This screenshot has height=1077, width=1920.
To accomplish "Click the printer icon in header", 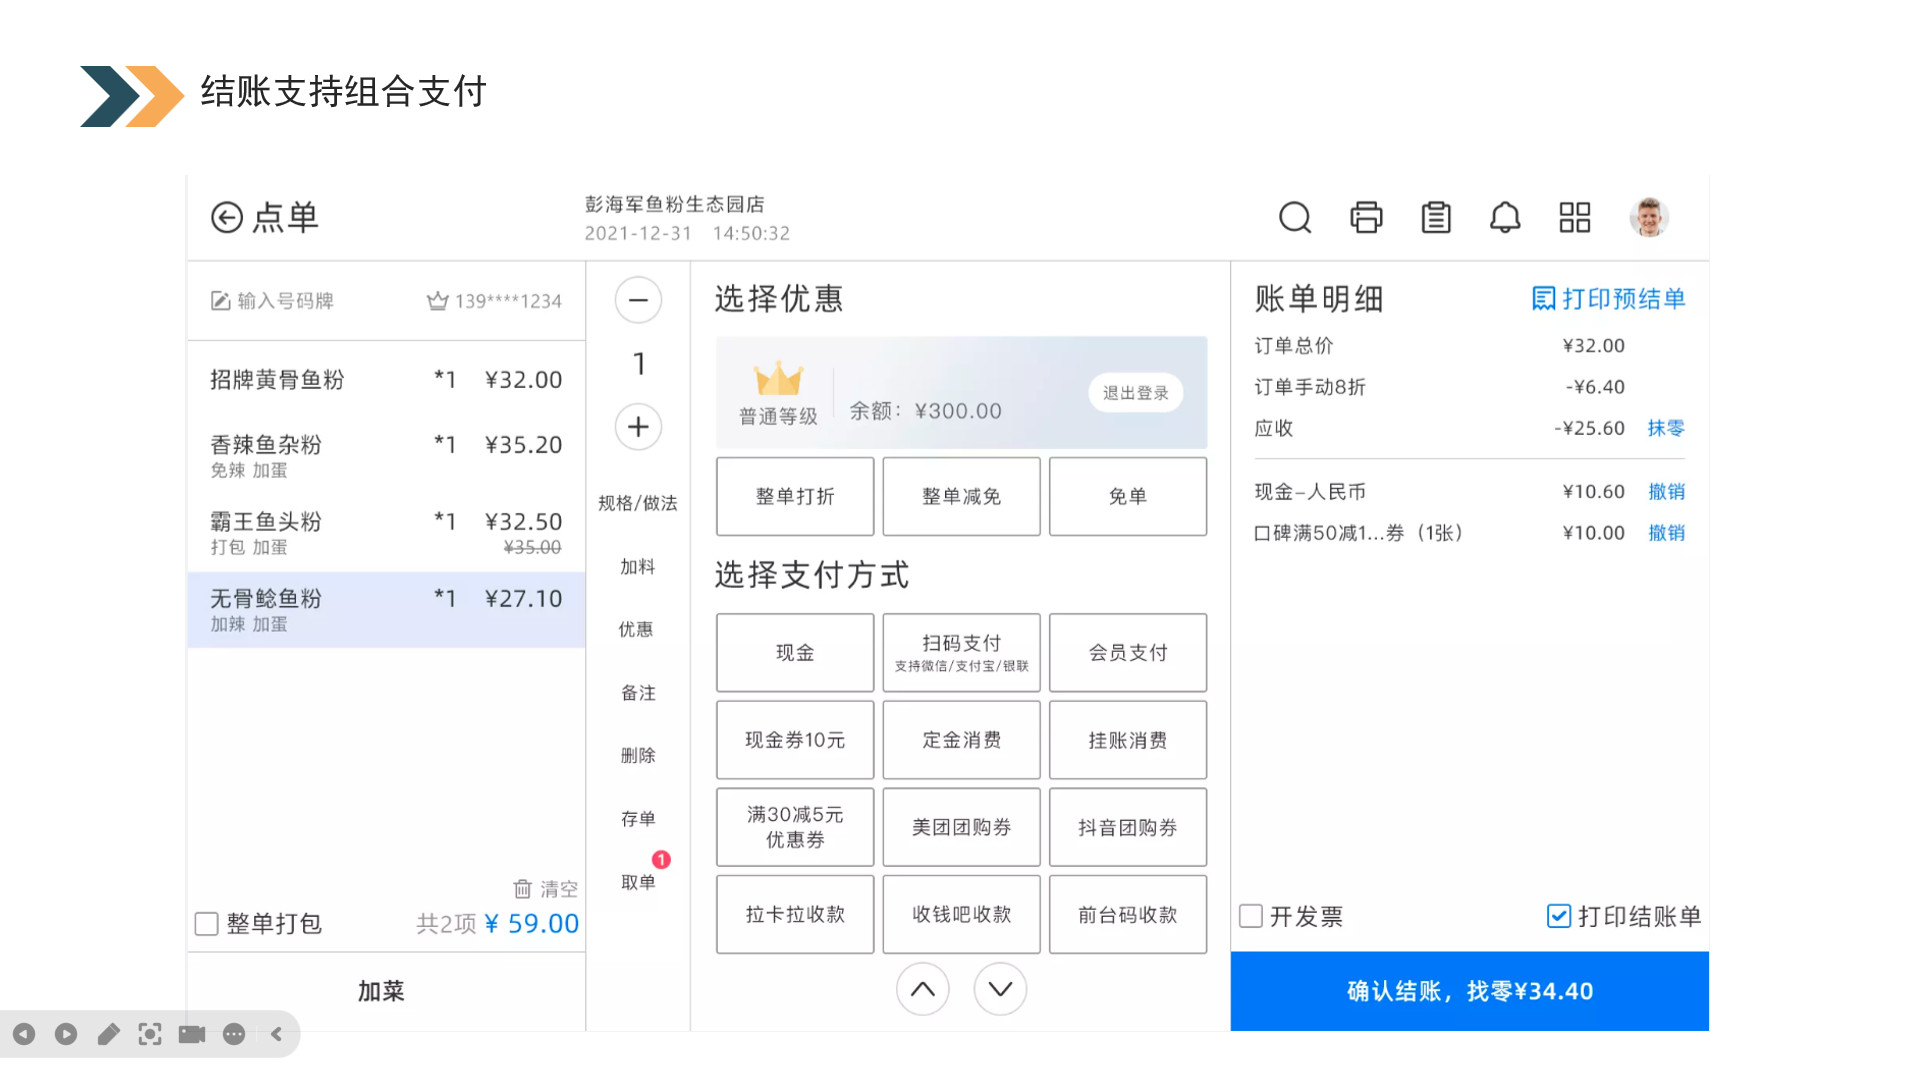I will click(x=1366, y=217).
